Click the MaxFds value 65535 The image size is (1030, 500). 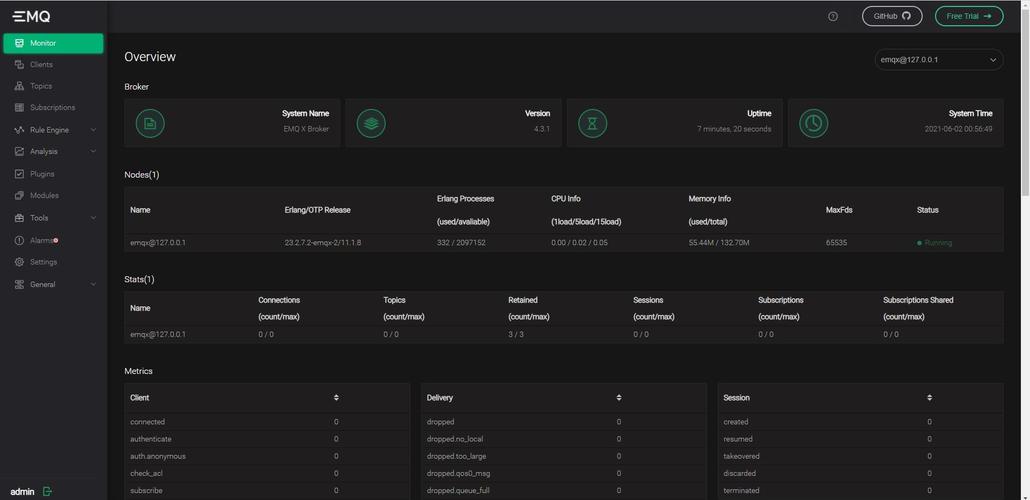tap(836, 243)
